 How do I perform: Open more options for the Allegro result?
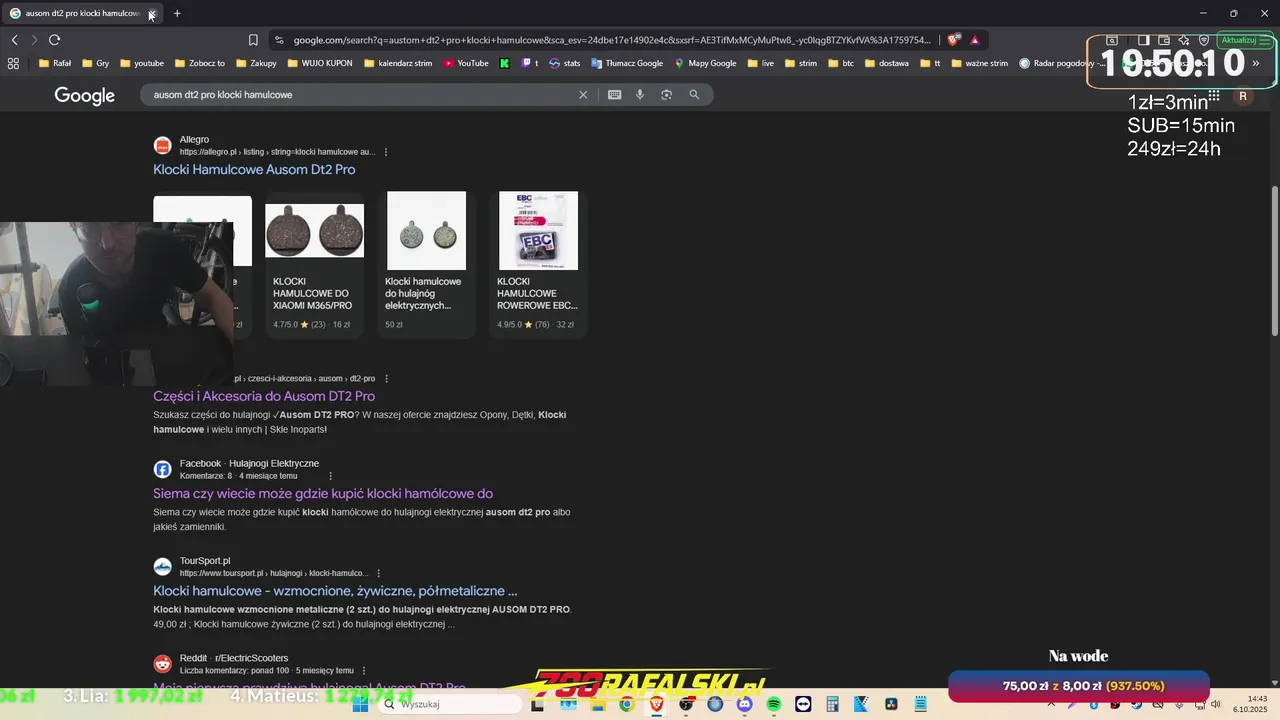pos(386,152)
